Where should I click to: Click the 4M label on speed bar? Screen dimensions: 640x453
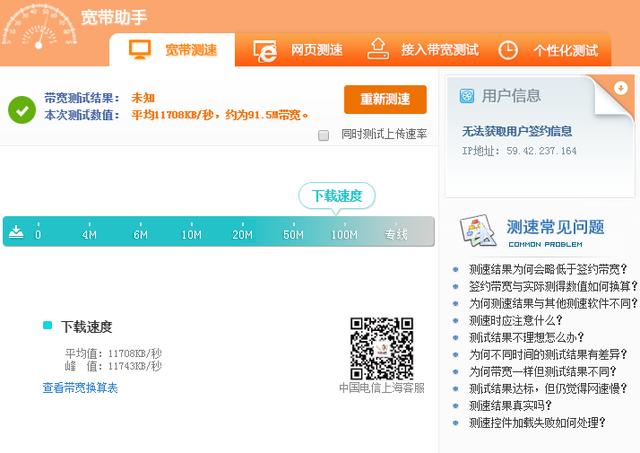(x=89, y=235)
